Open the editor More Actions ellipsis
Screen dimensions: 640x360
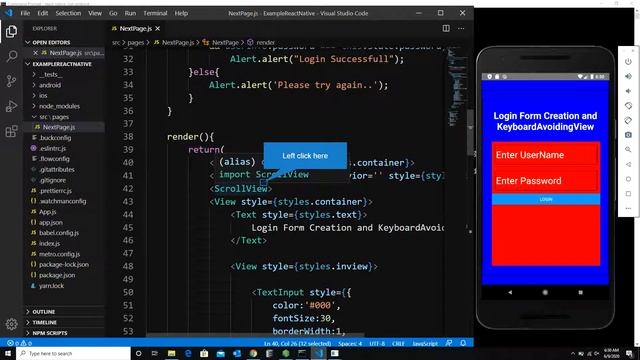[x=461, y=28]
